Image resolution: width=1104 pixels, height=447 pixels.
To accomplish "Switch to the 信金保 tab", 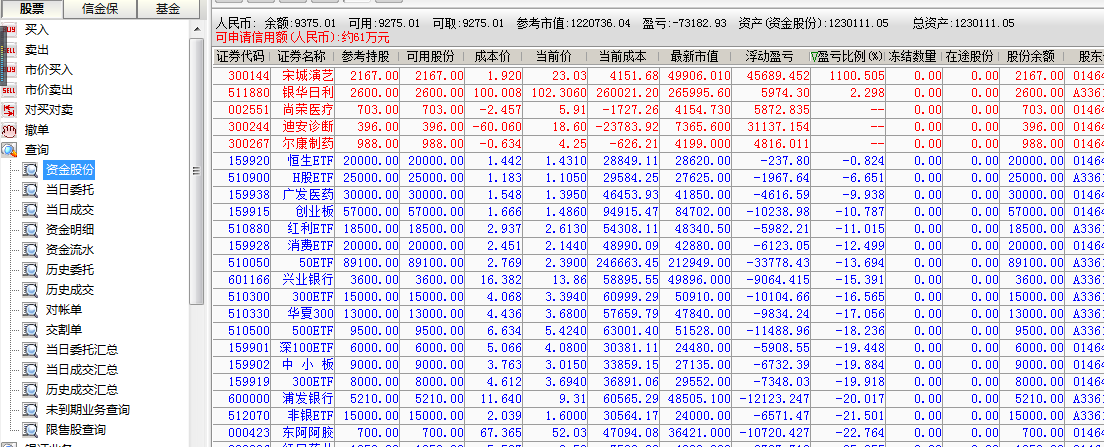I will 99,8.
